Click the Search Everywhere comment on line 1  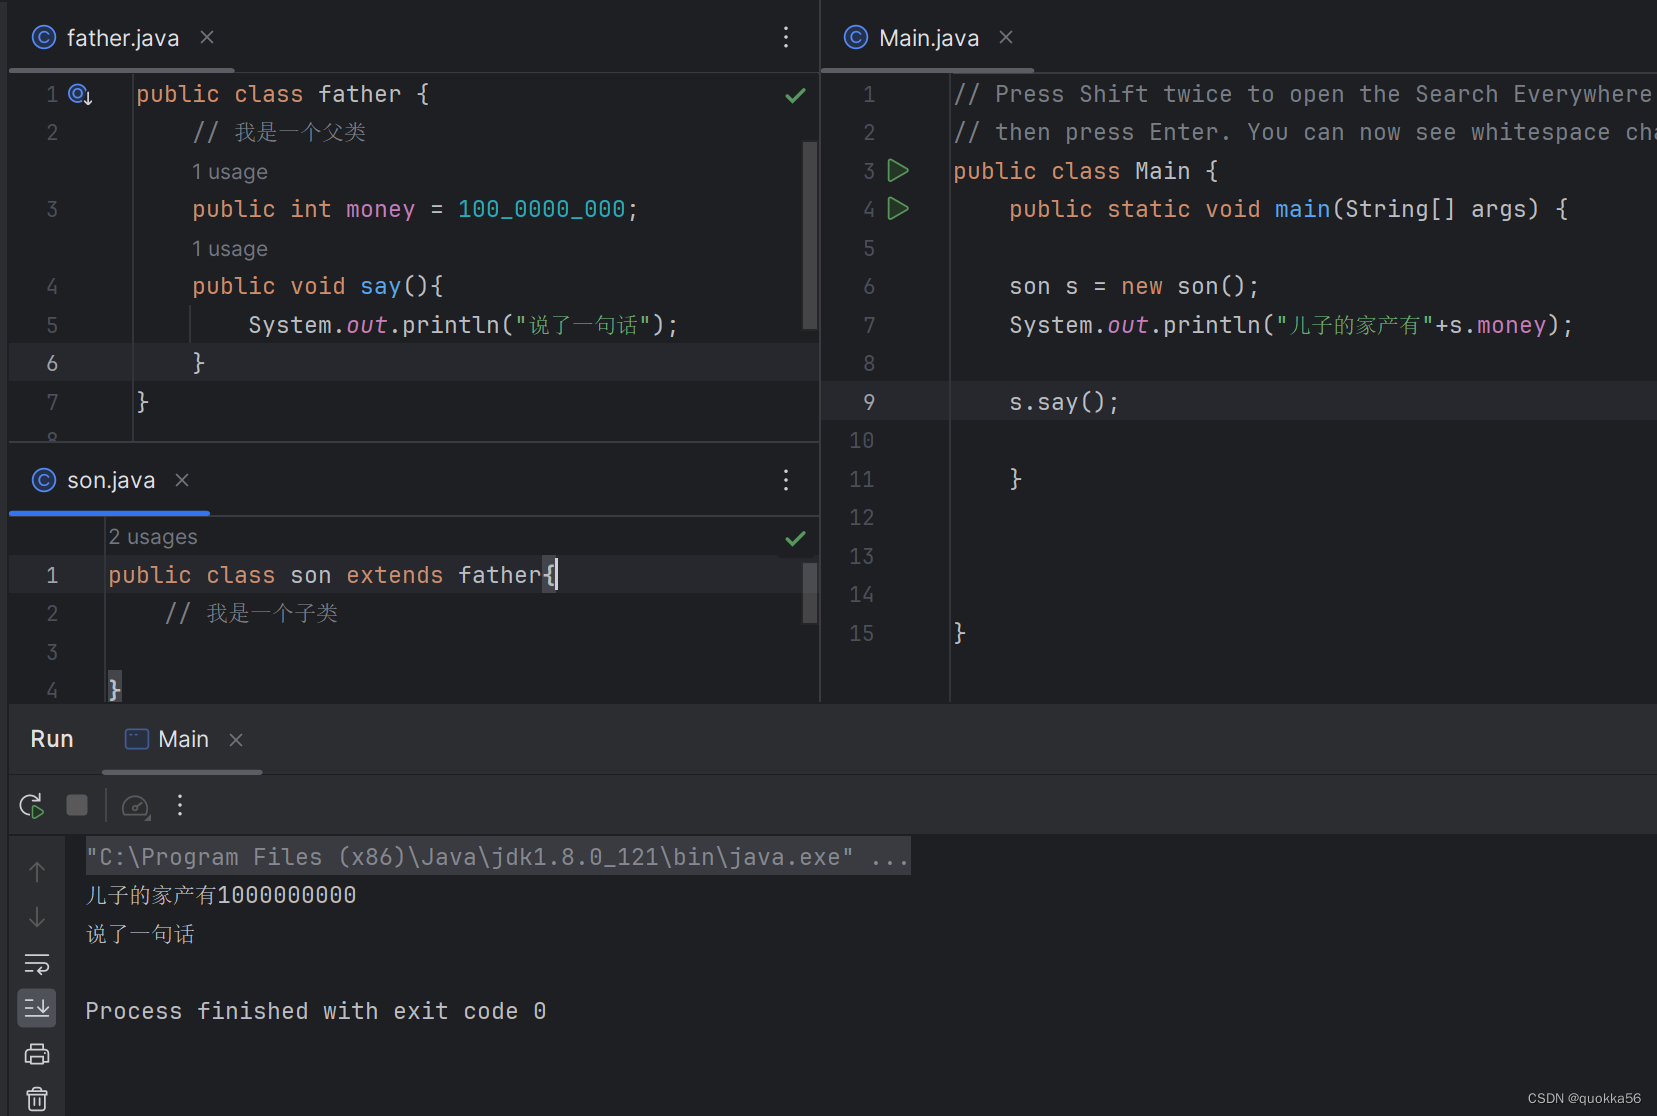coord(1304,94)
